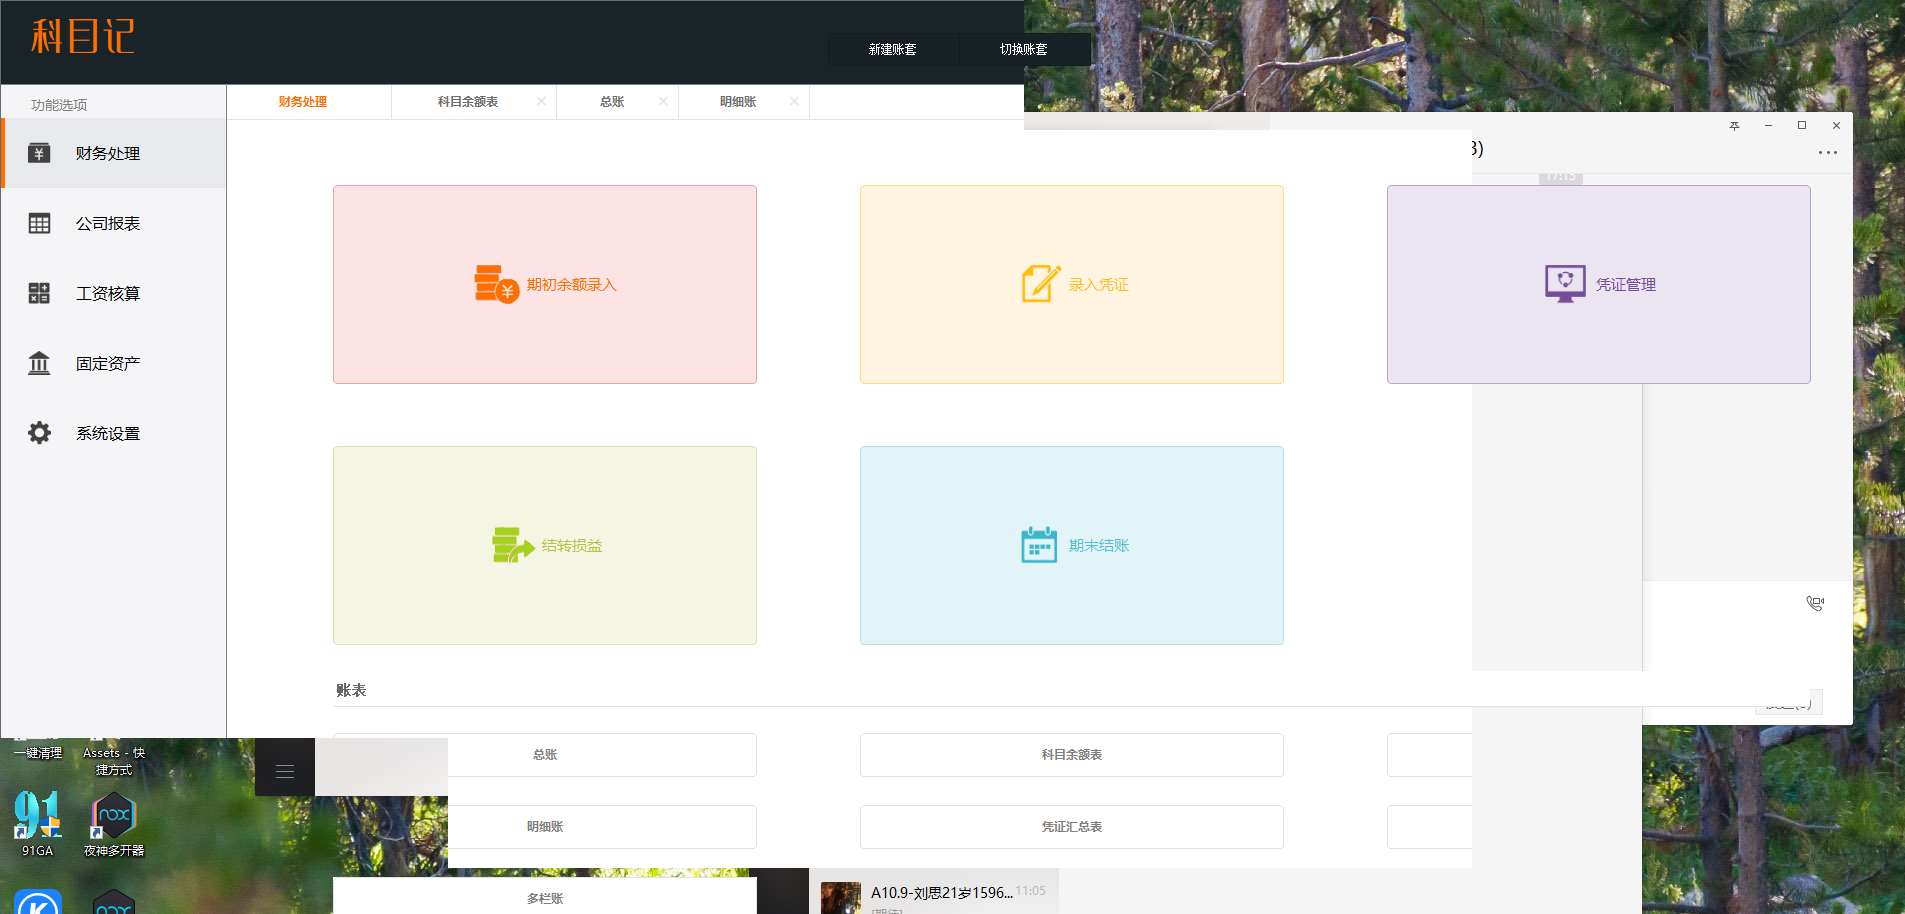The image size is (1905, 914).
Task: Switch to the 明细账 tab
Action: (x=738, y=102)
